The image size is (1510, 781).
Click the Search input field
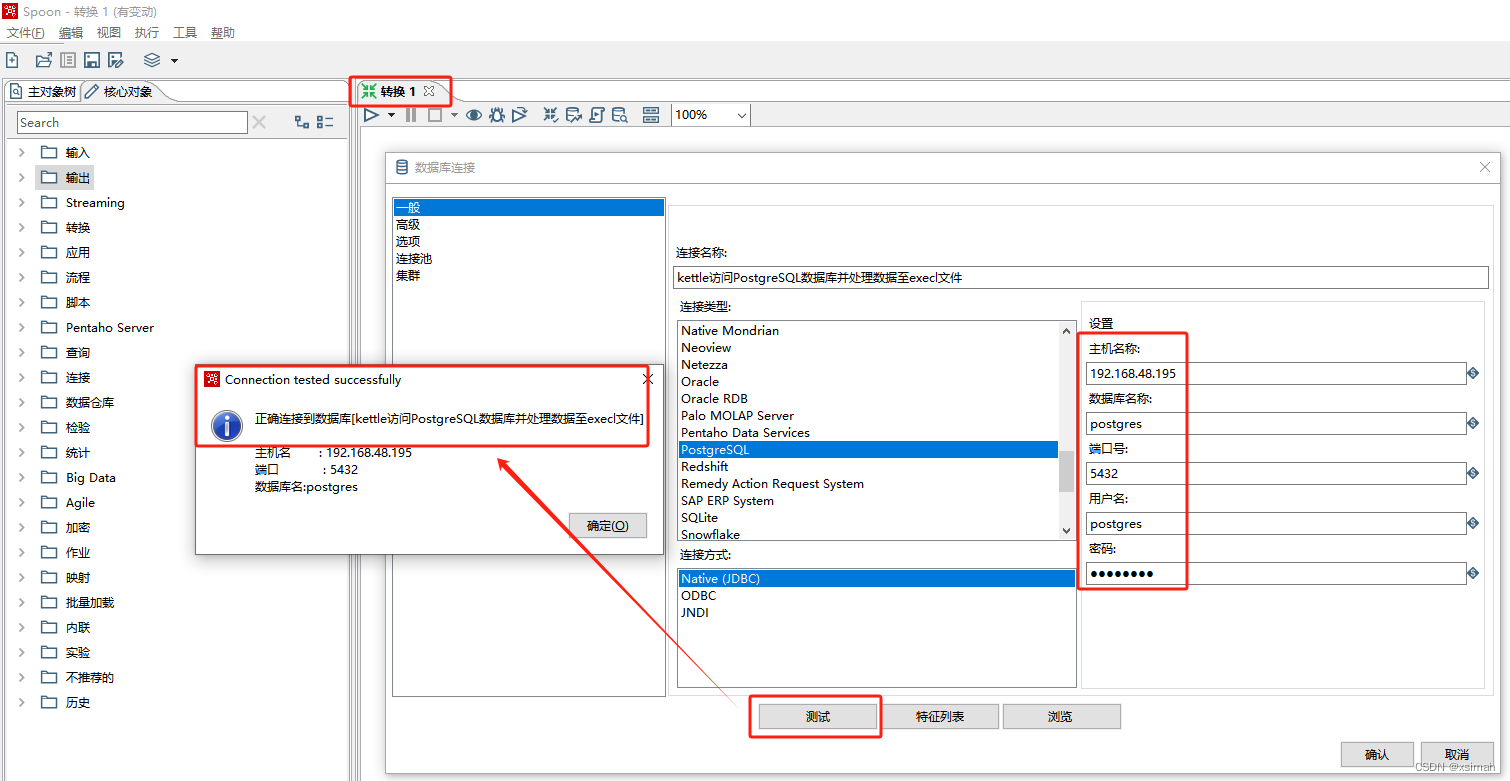(130, 122)
